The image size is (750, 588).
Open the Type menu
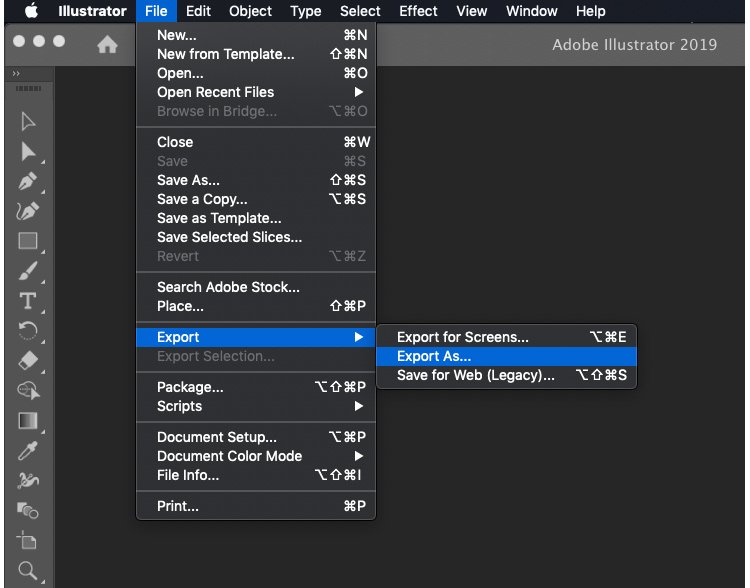click(306, 11)
